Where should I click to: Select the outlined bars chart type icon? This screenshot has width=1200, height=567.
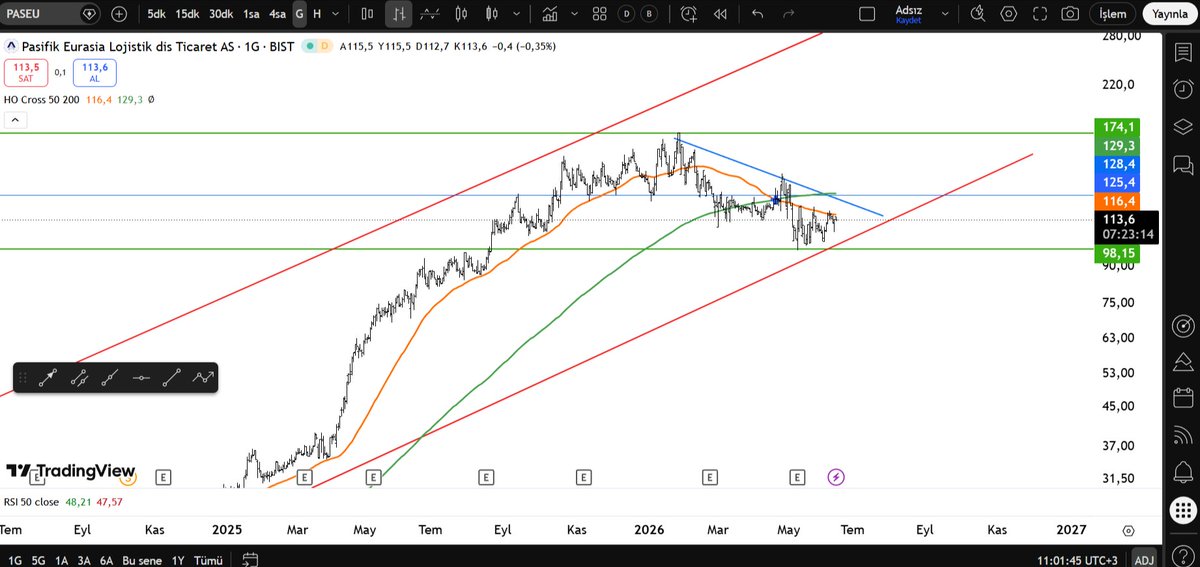[368, 14]
